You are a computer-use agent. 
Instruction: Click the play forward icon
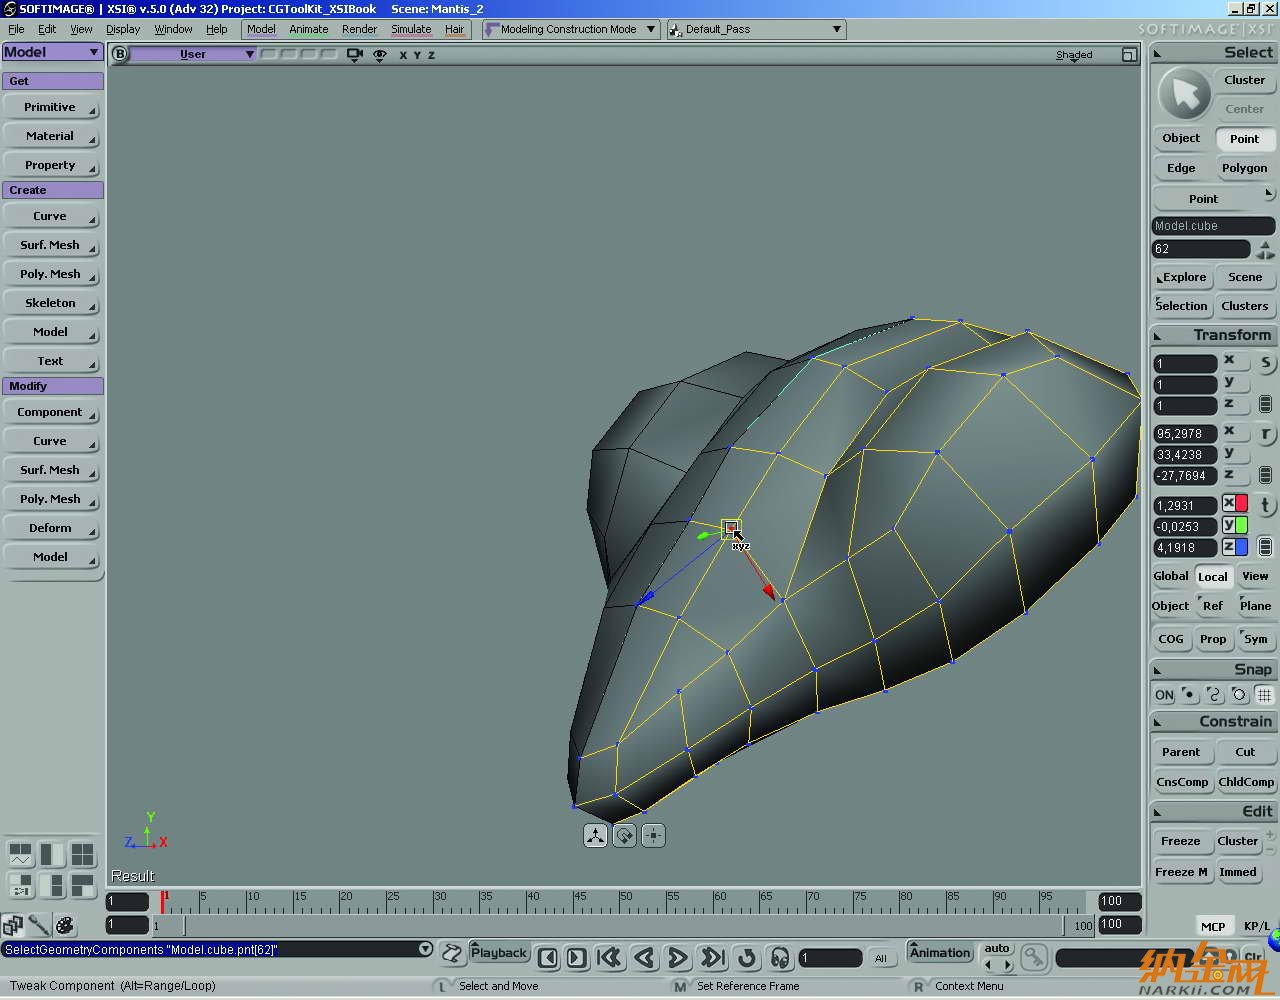677,958
